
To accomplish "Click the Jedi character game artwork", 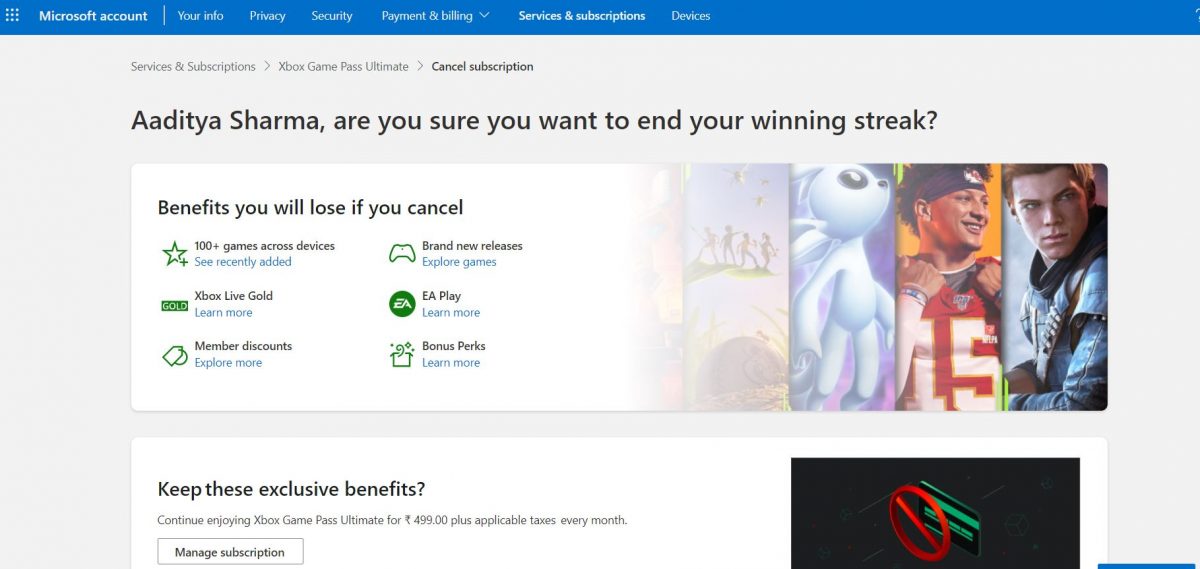I will click(x=1054, y=287).
